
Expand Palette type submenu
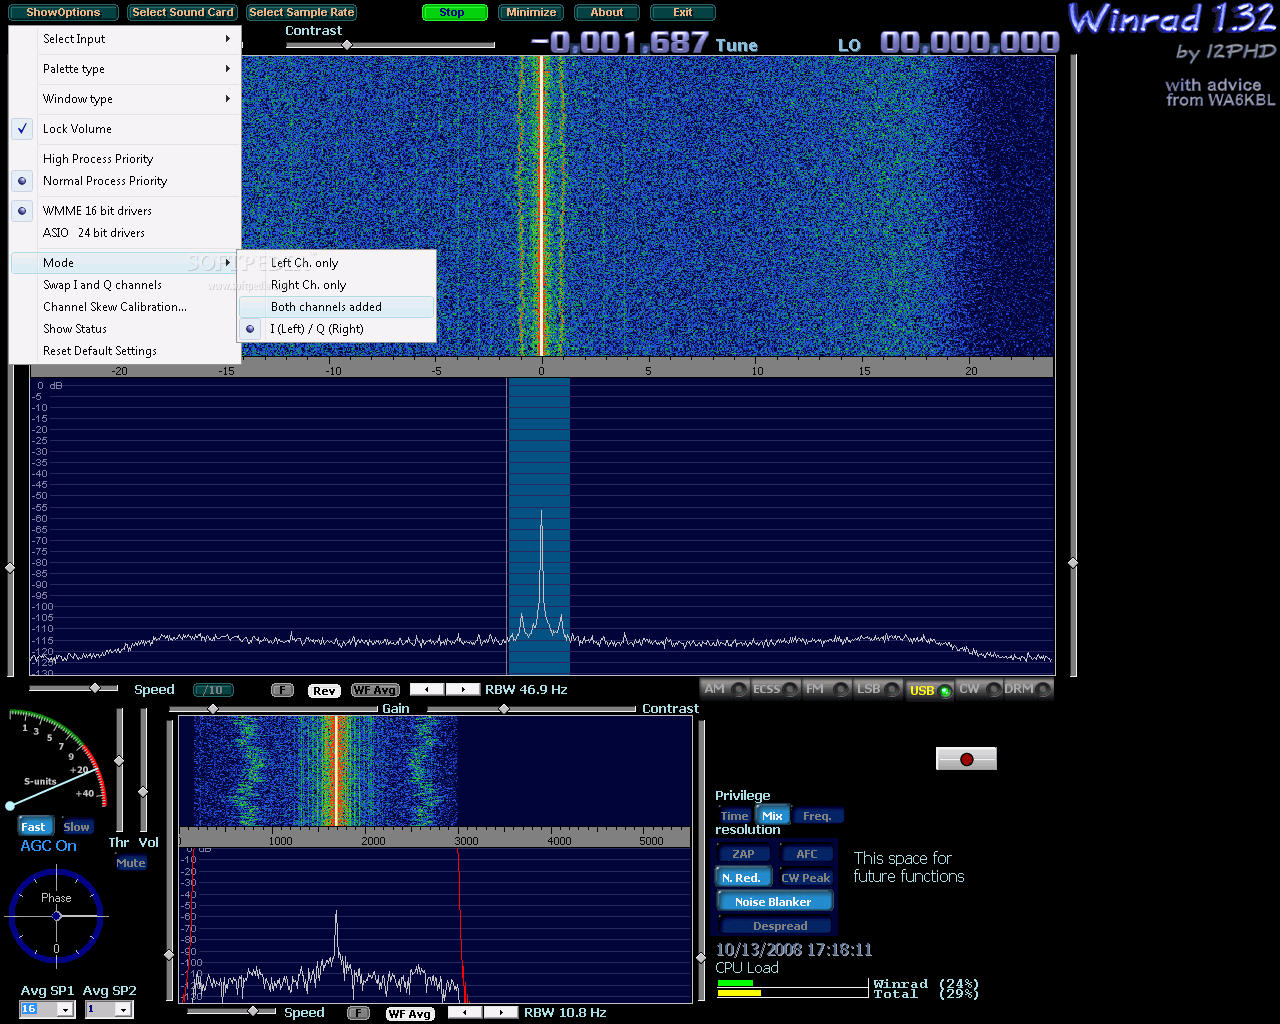click(x=125, y=69)
